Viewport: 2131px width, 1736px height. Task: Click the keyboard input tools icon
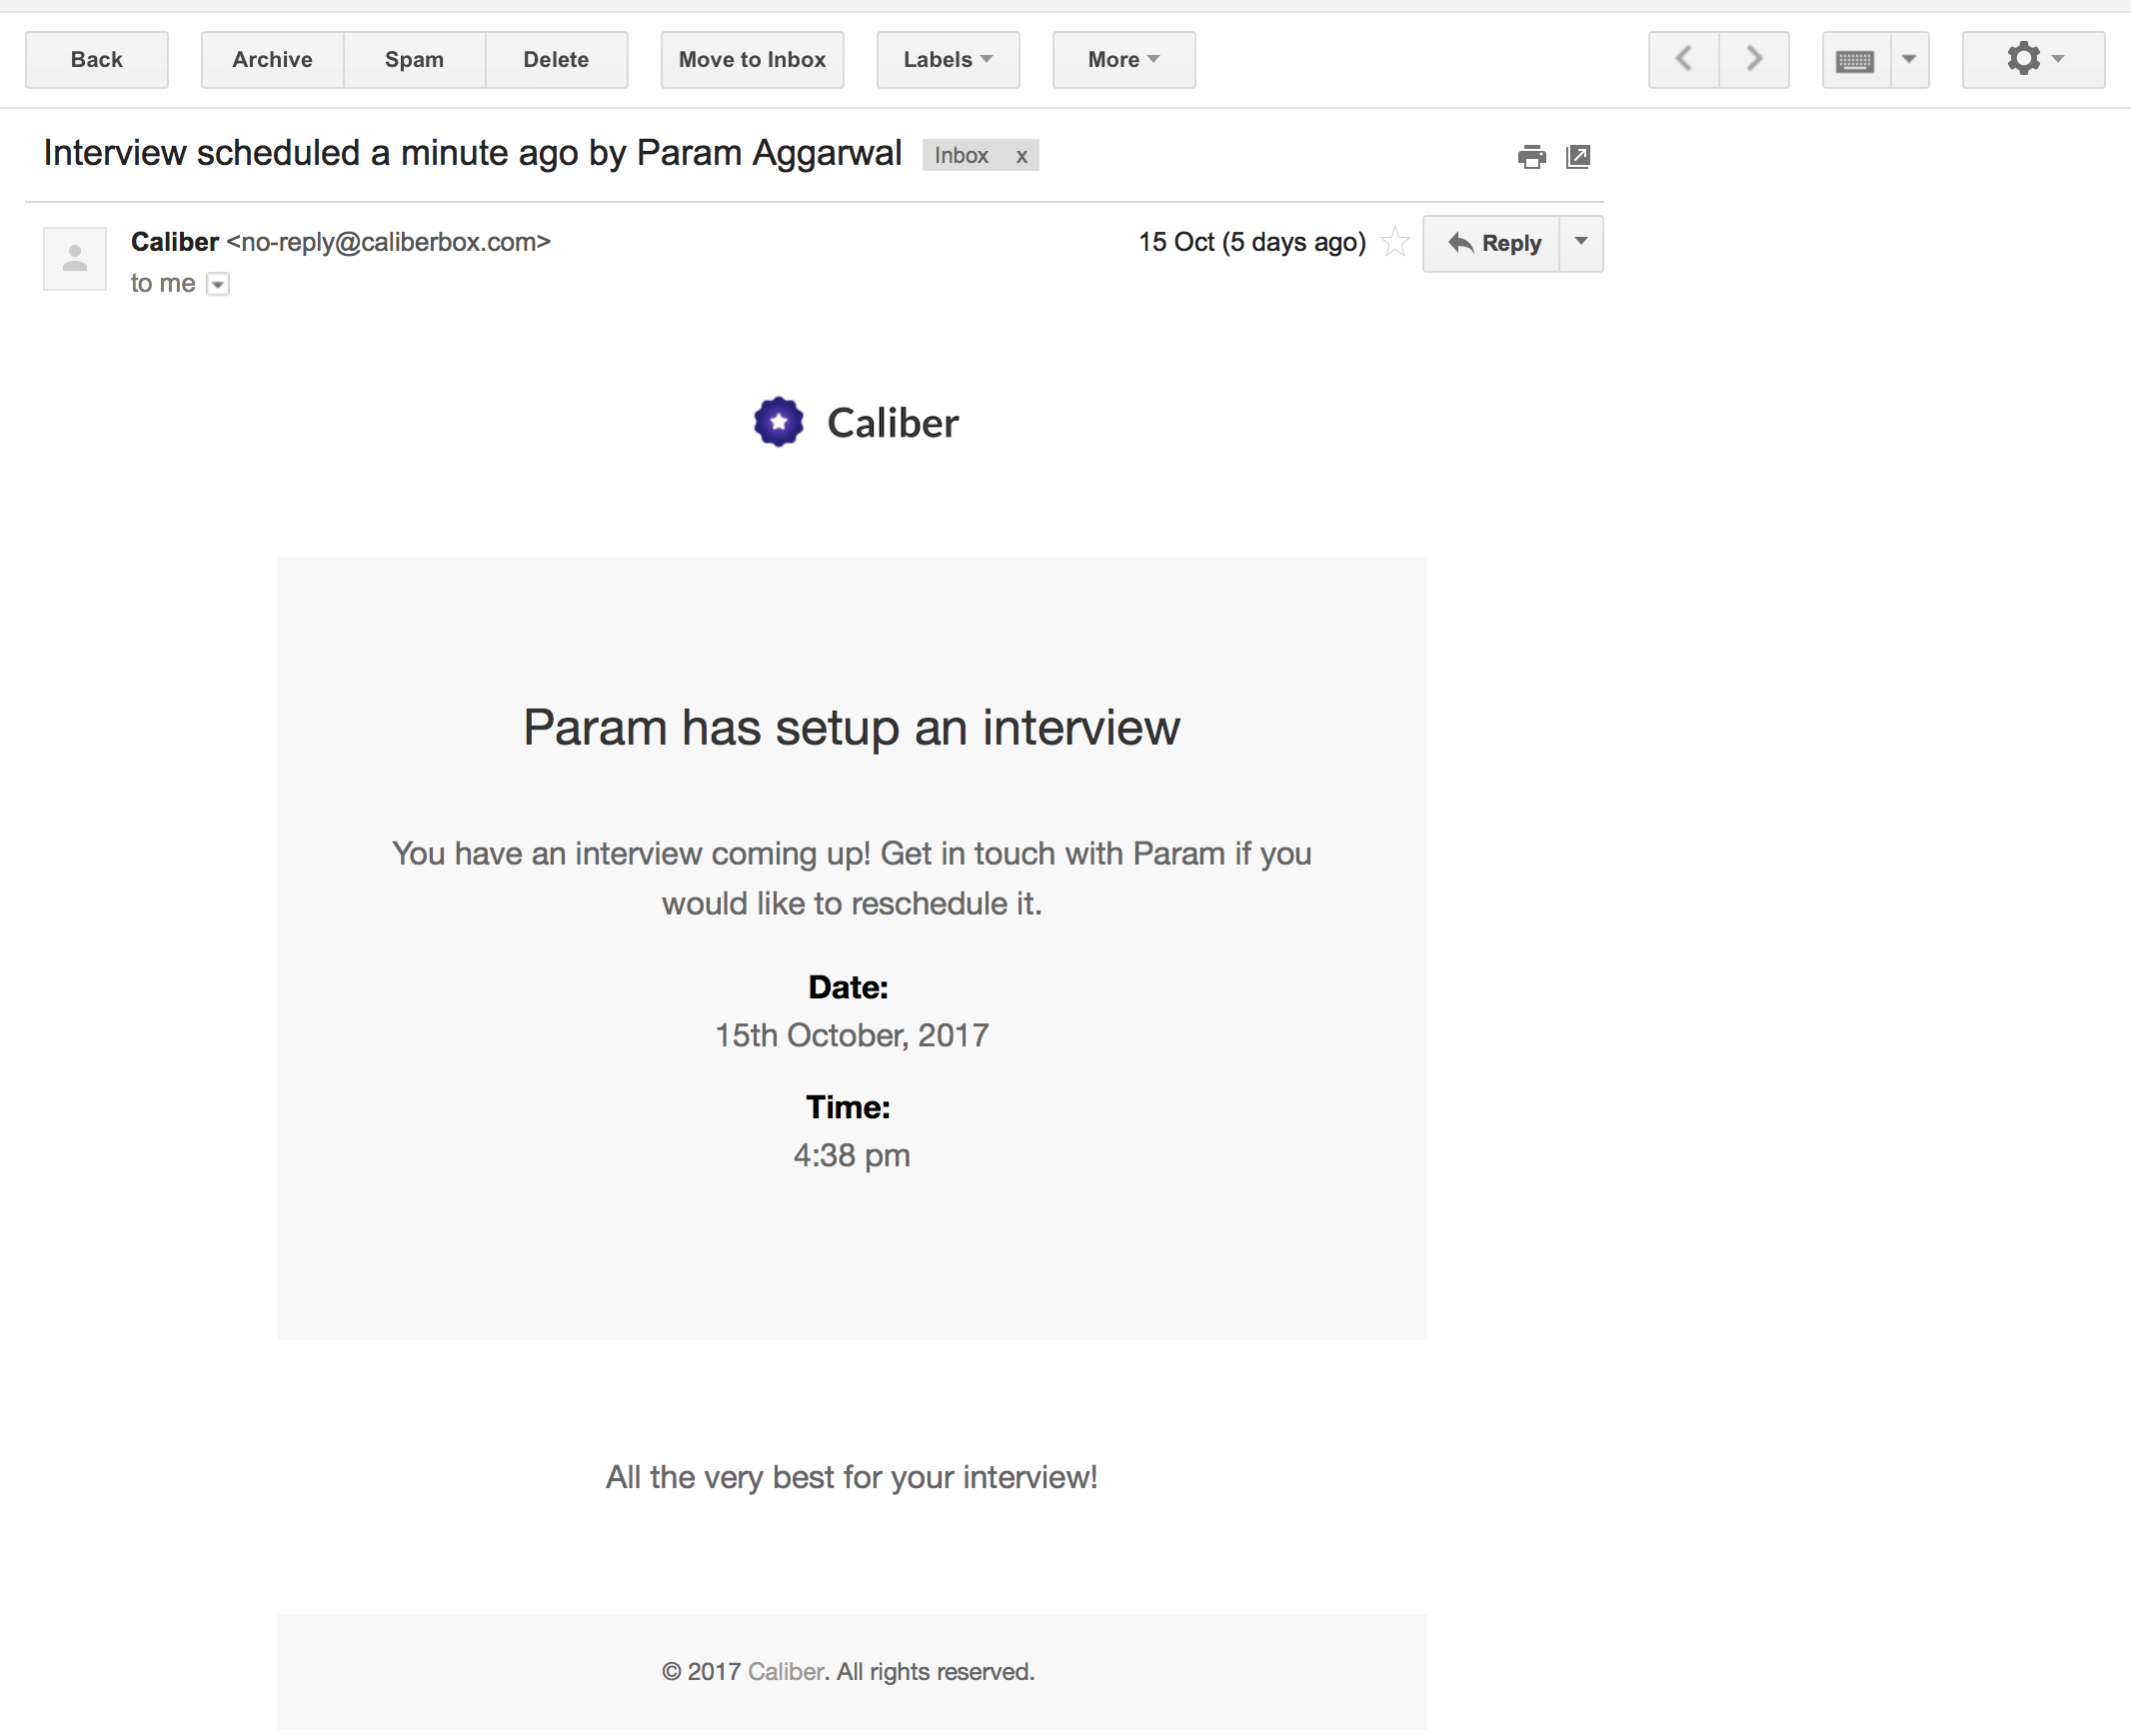(x=1855, y=60)
